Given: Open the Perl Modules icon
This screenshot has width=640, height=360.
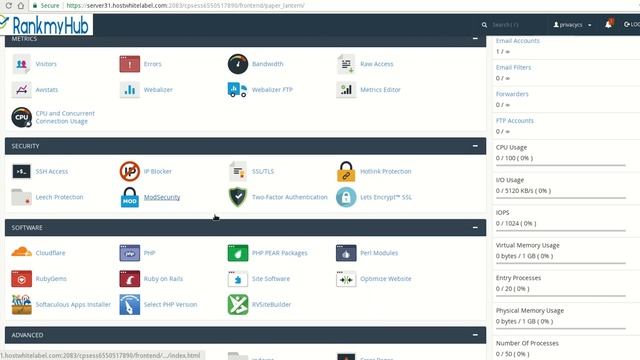Looking at the screenshot, I should tap(346, 253).
